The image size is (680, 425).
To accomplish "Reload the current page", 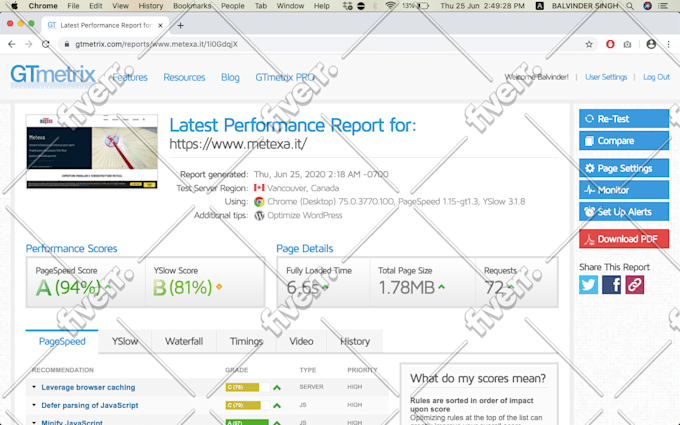I will [x=46, y=44].
